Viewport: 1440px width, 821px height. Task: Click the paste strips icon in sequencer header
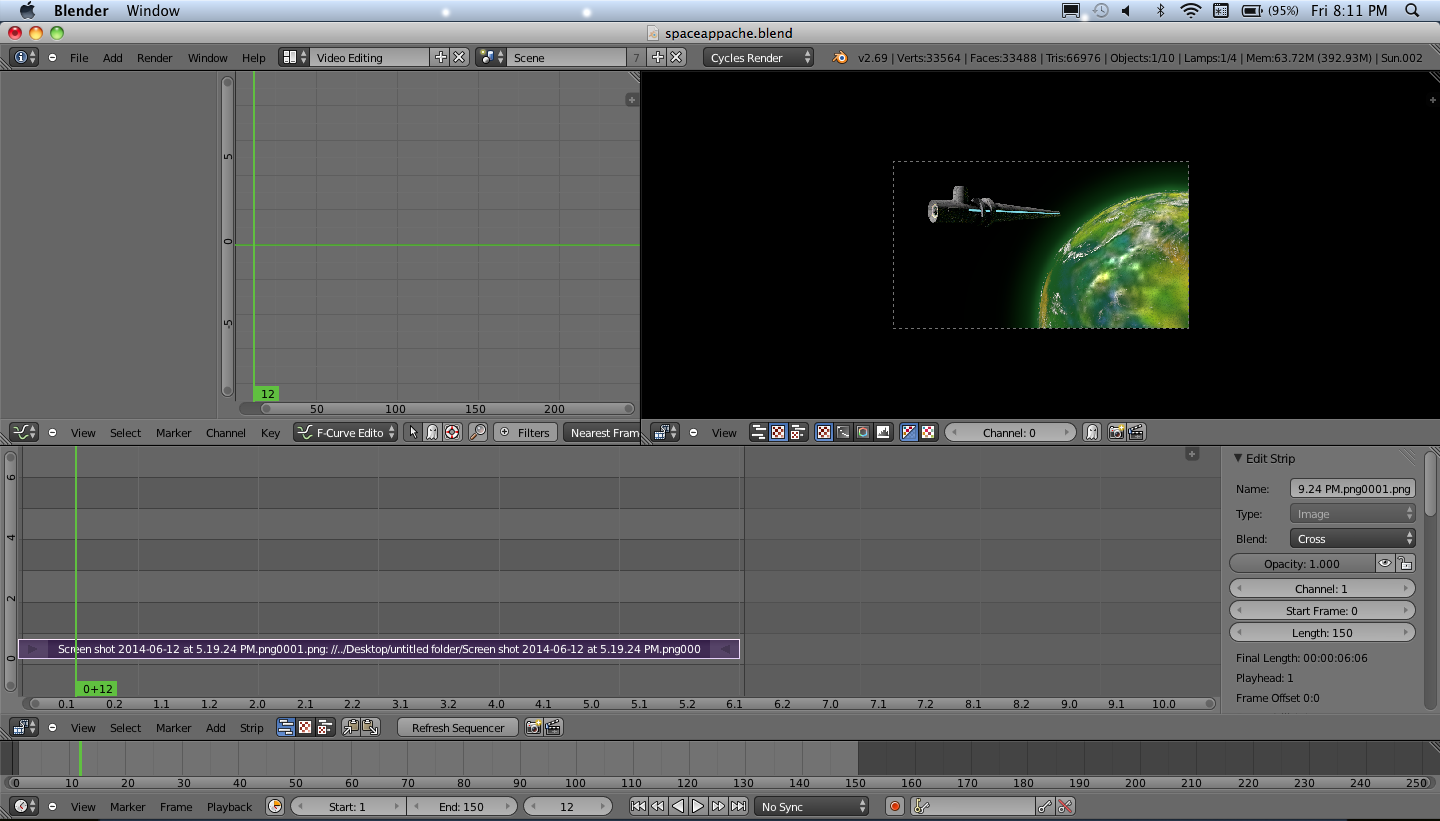point(370,728)
